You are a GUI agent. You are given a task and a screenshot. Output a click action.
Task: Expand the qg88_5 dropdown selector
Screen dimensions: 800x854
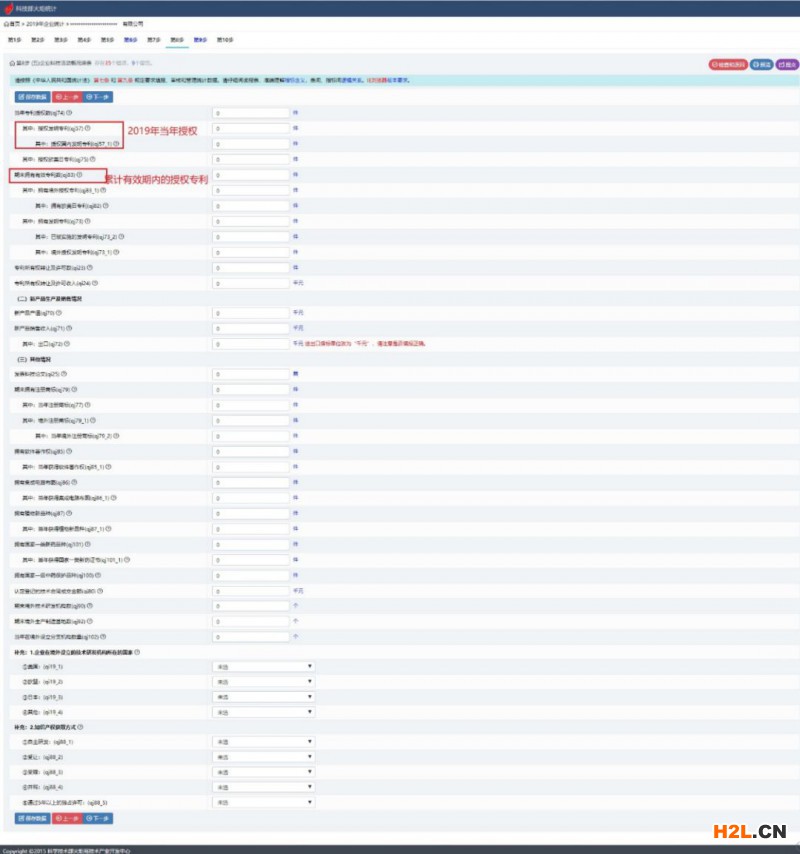(263, 802)
